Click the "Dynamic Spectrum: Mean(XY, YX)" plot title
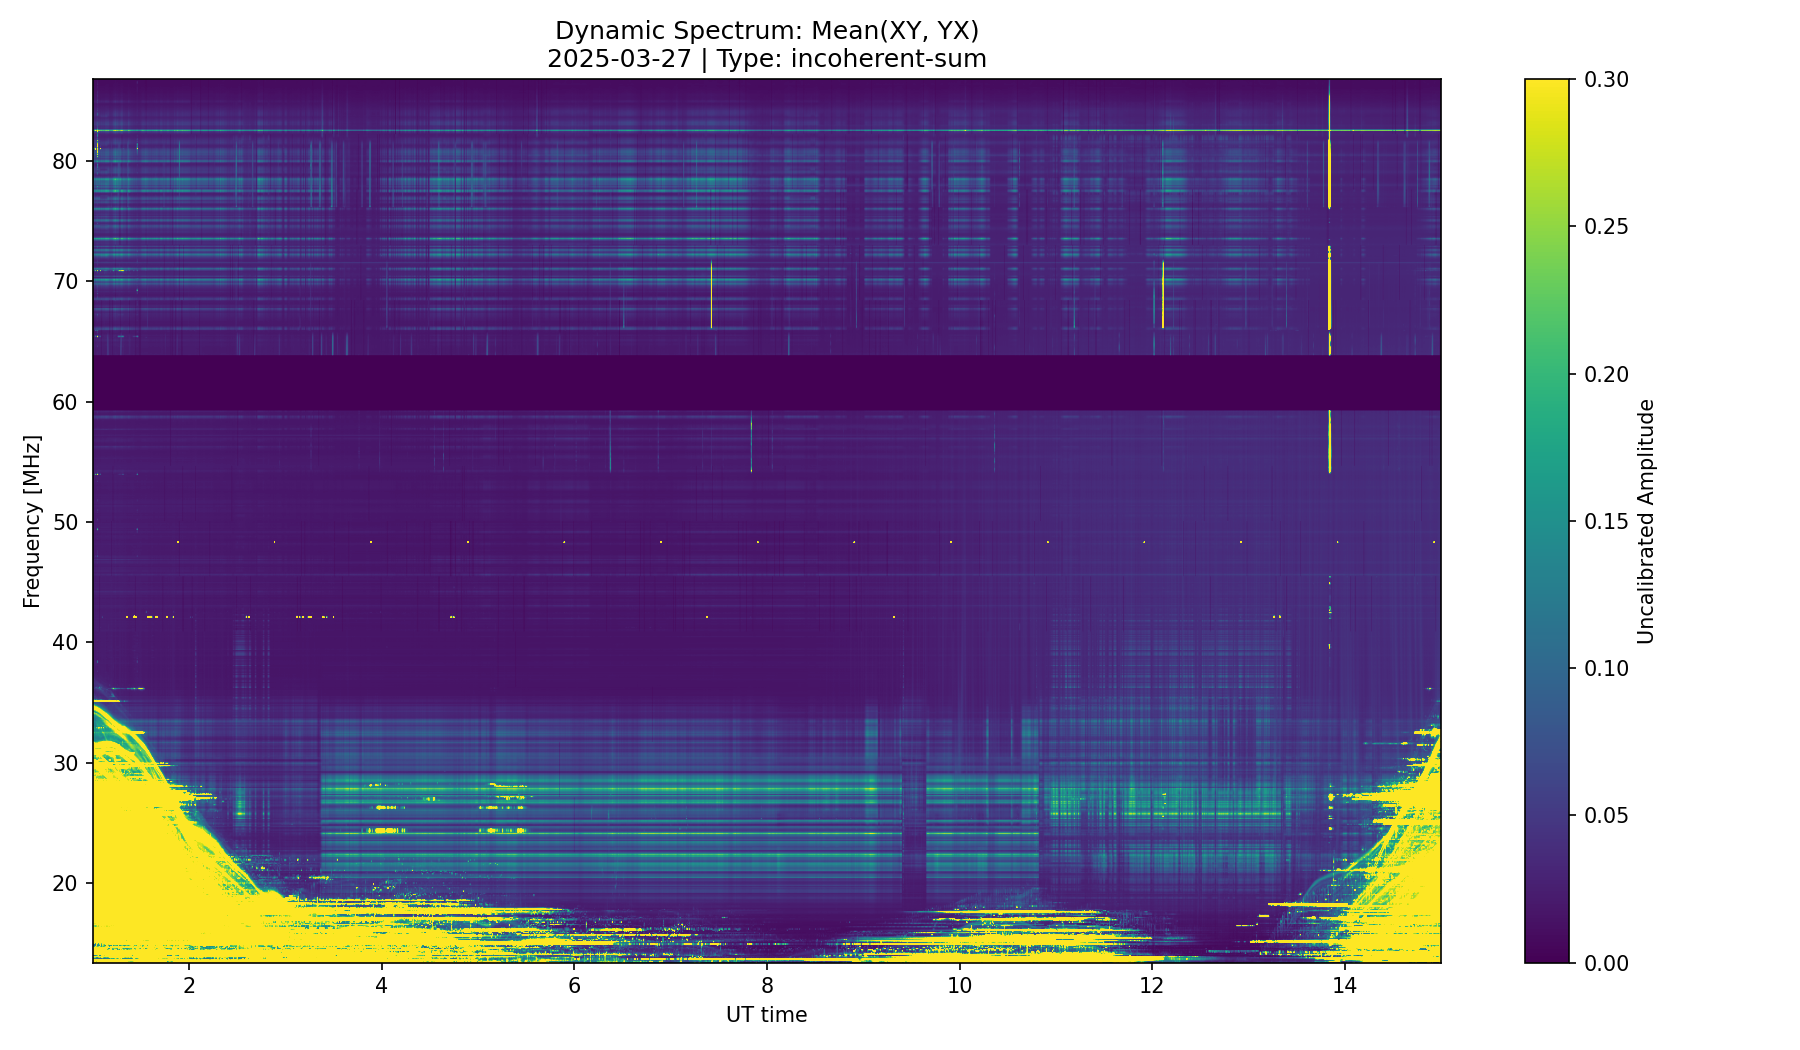 pyautogui.click(x=766, y=32)
